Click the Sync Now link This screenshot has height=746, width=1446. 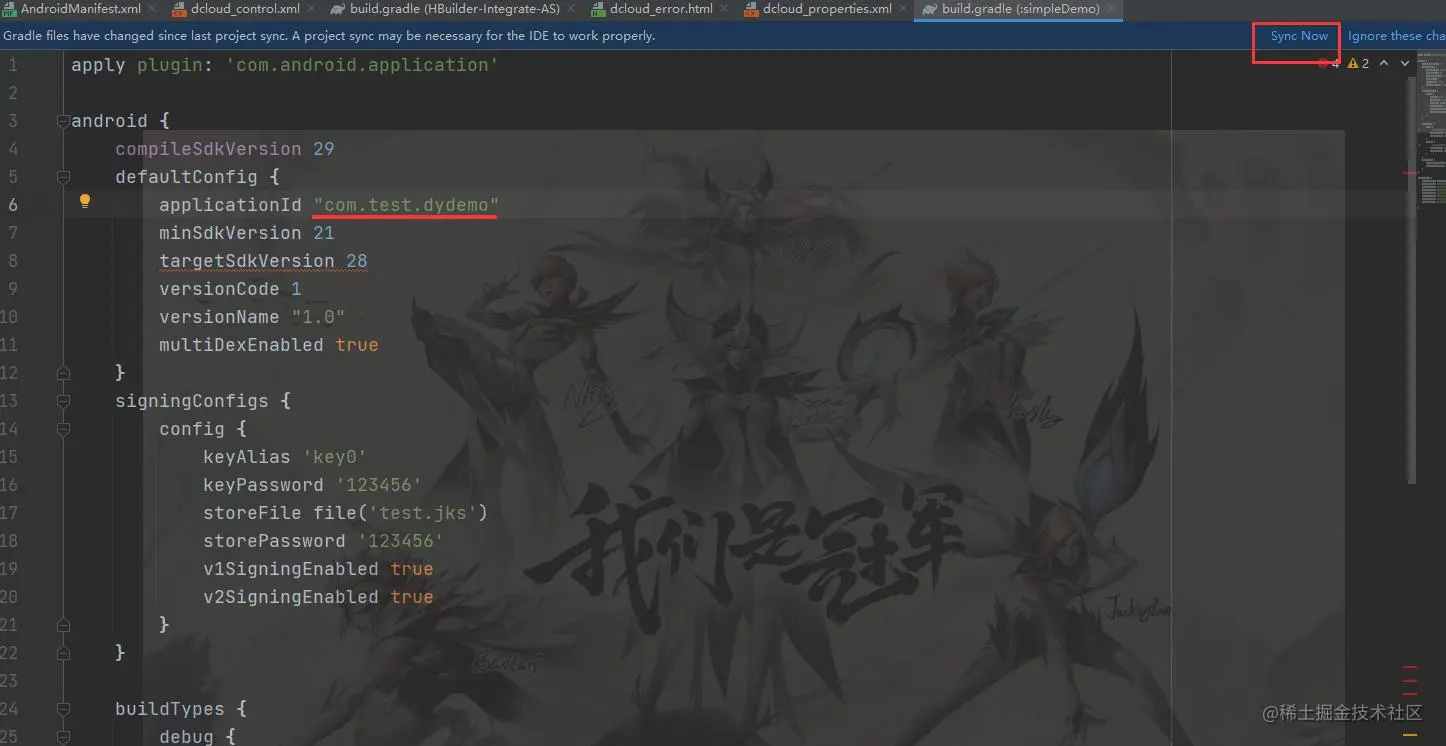1299,36
